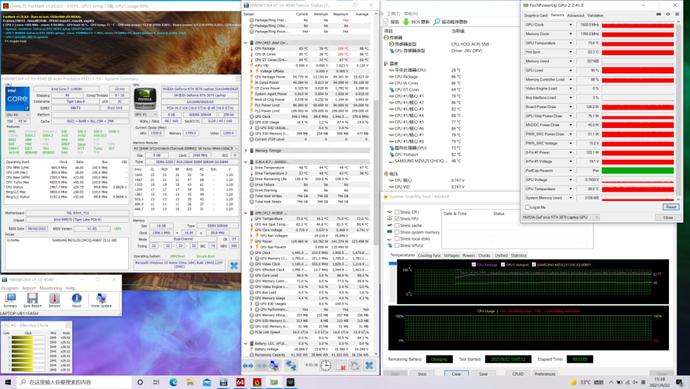
Task: Launch Microsoft Edge from the taskbar
Action: point(173,382)
